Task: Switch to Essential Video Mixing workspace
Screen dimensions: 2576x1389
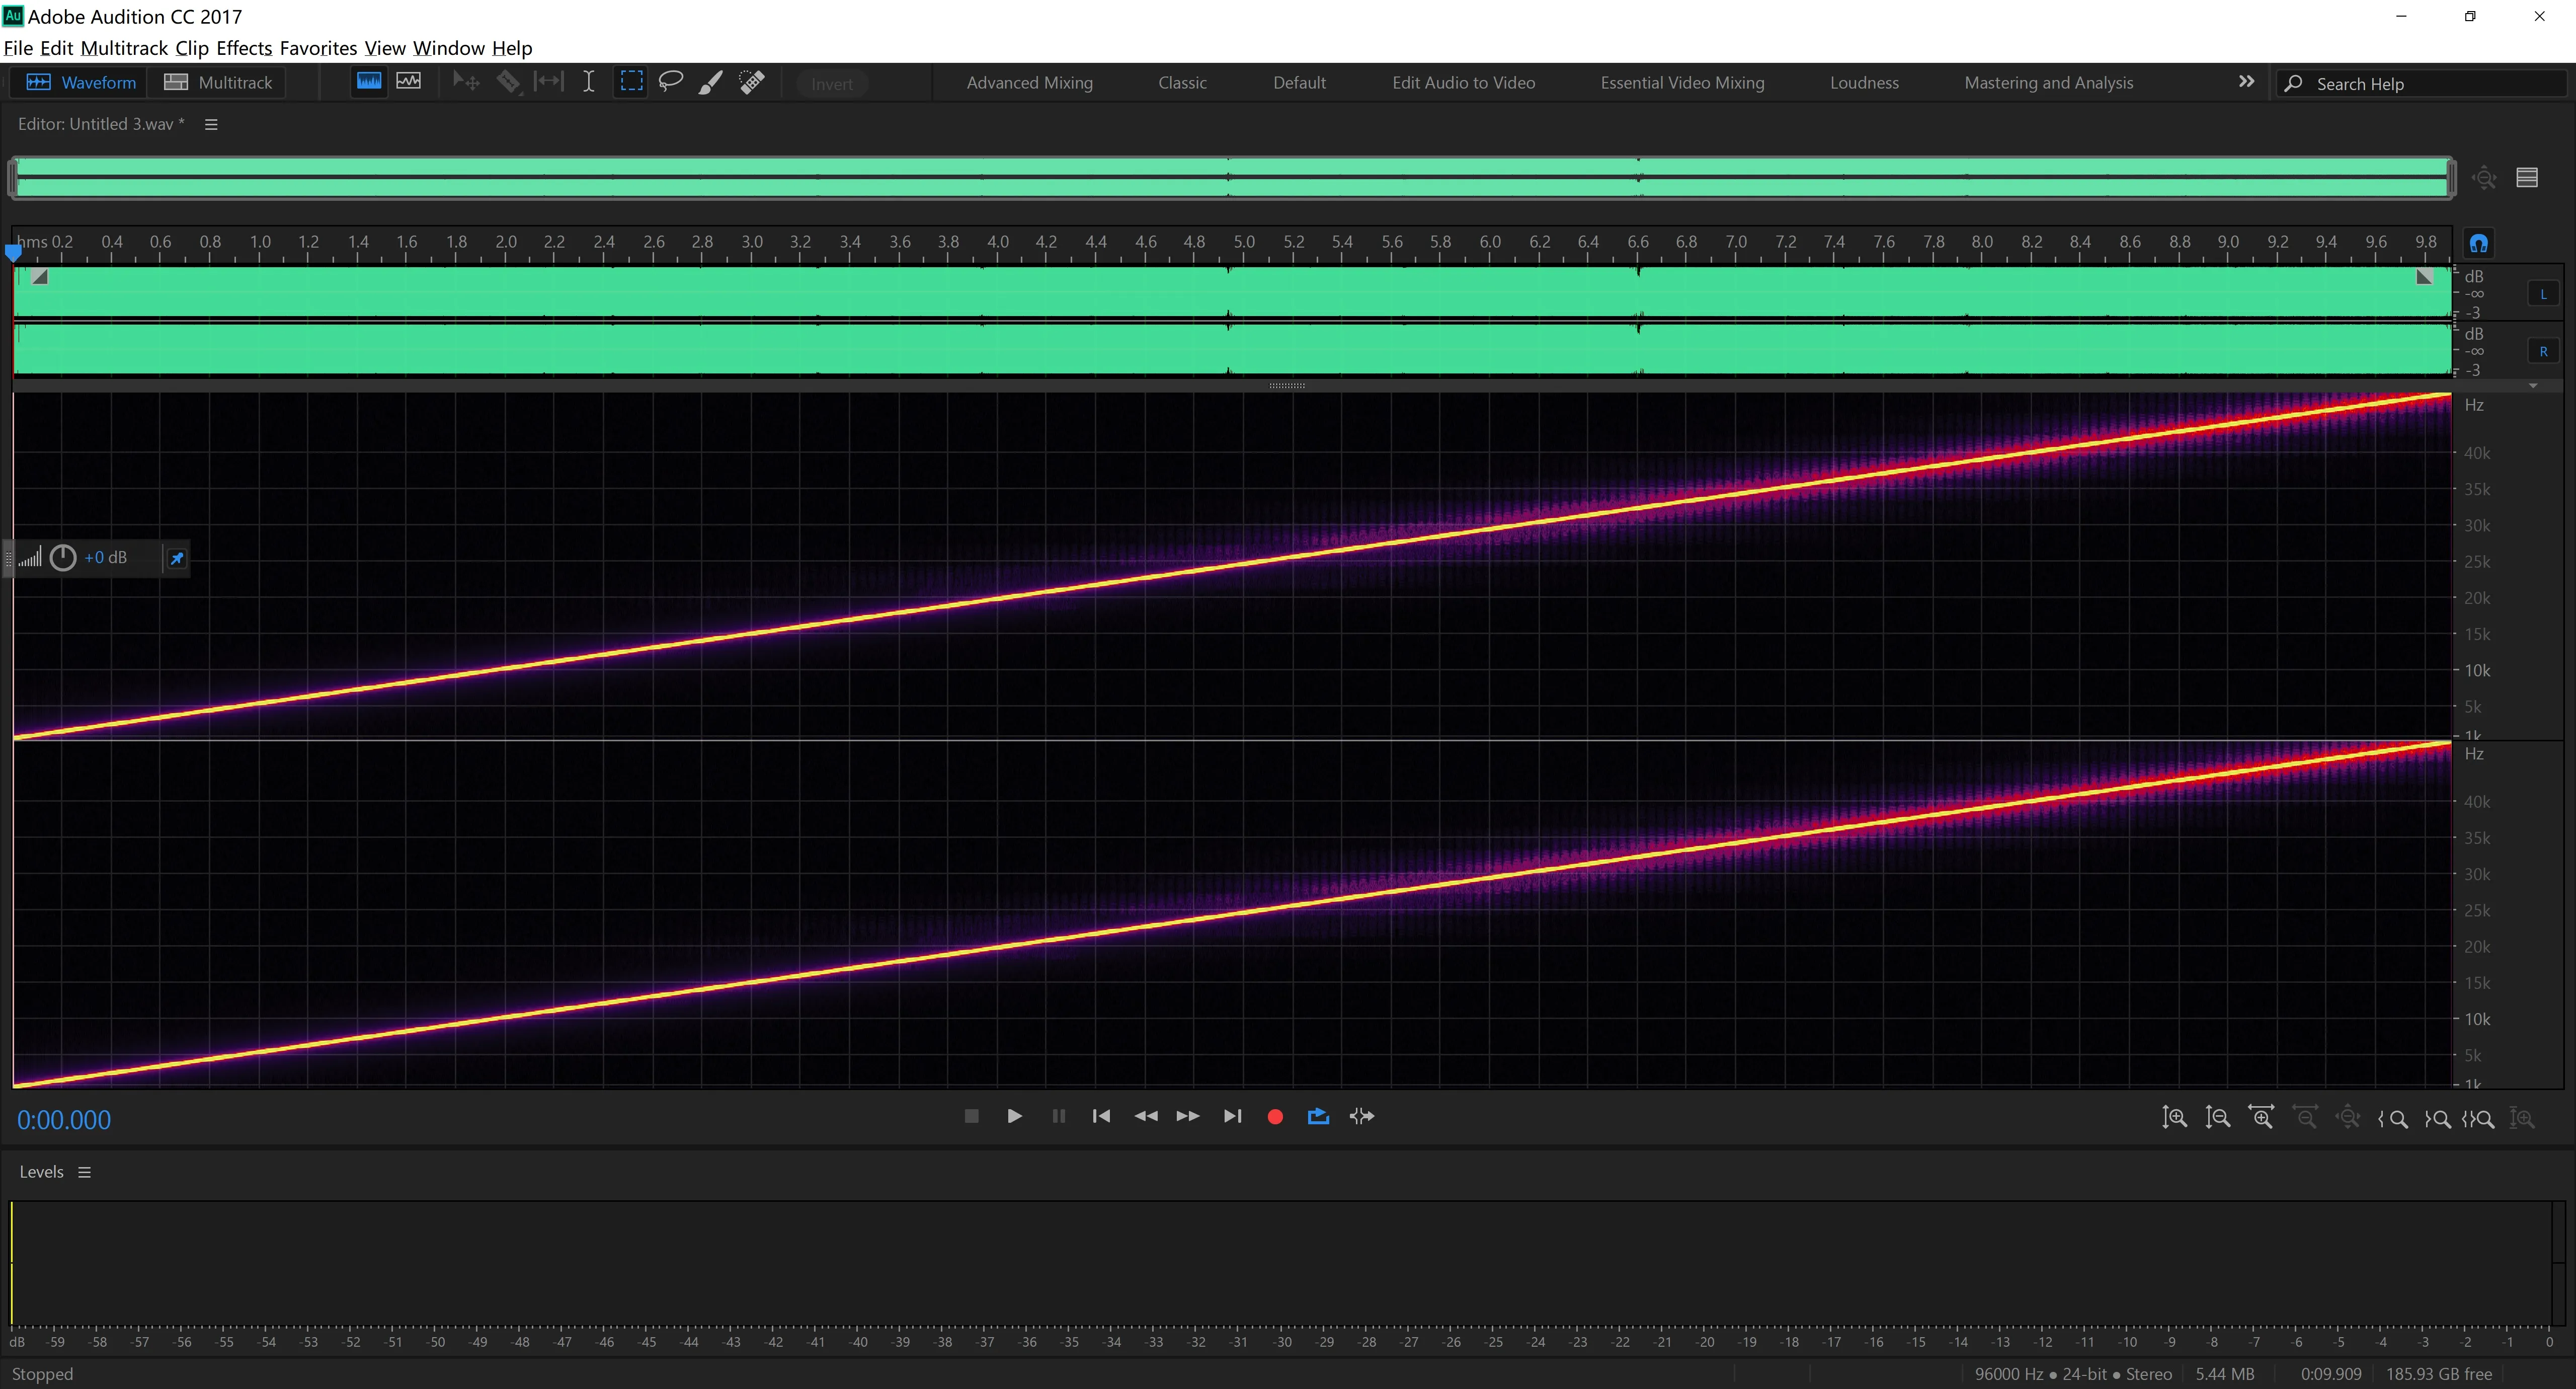Action: point(1682,83)
